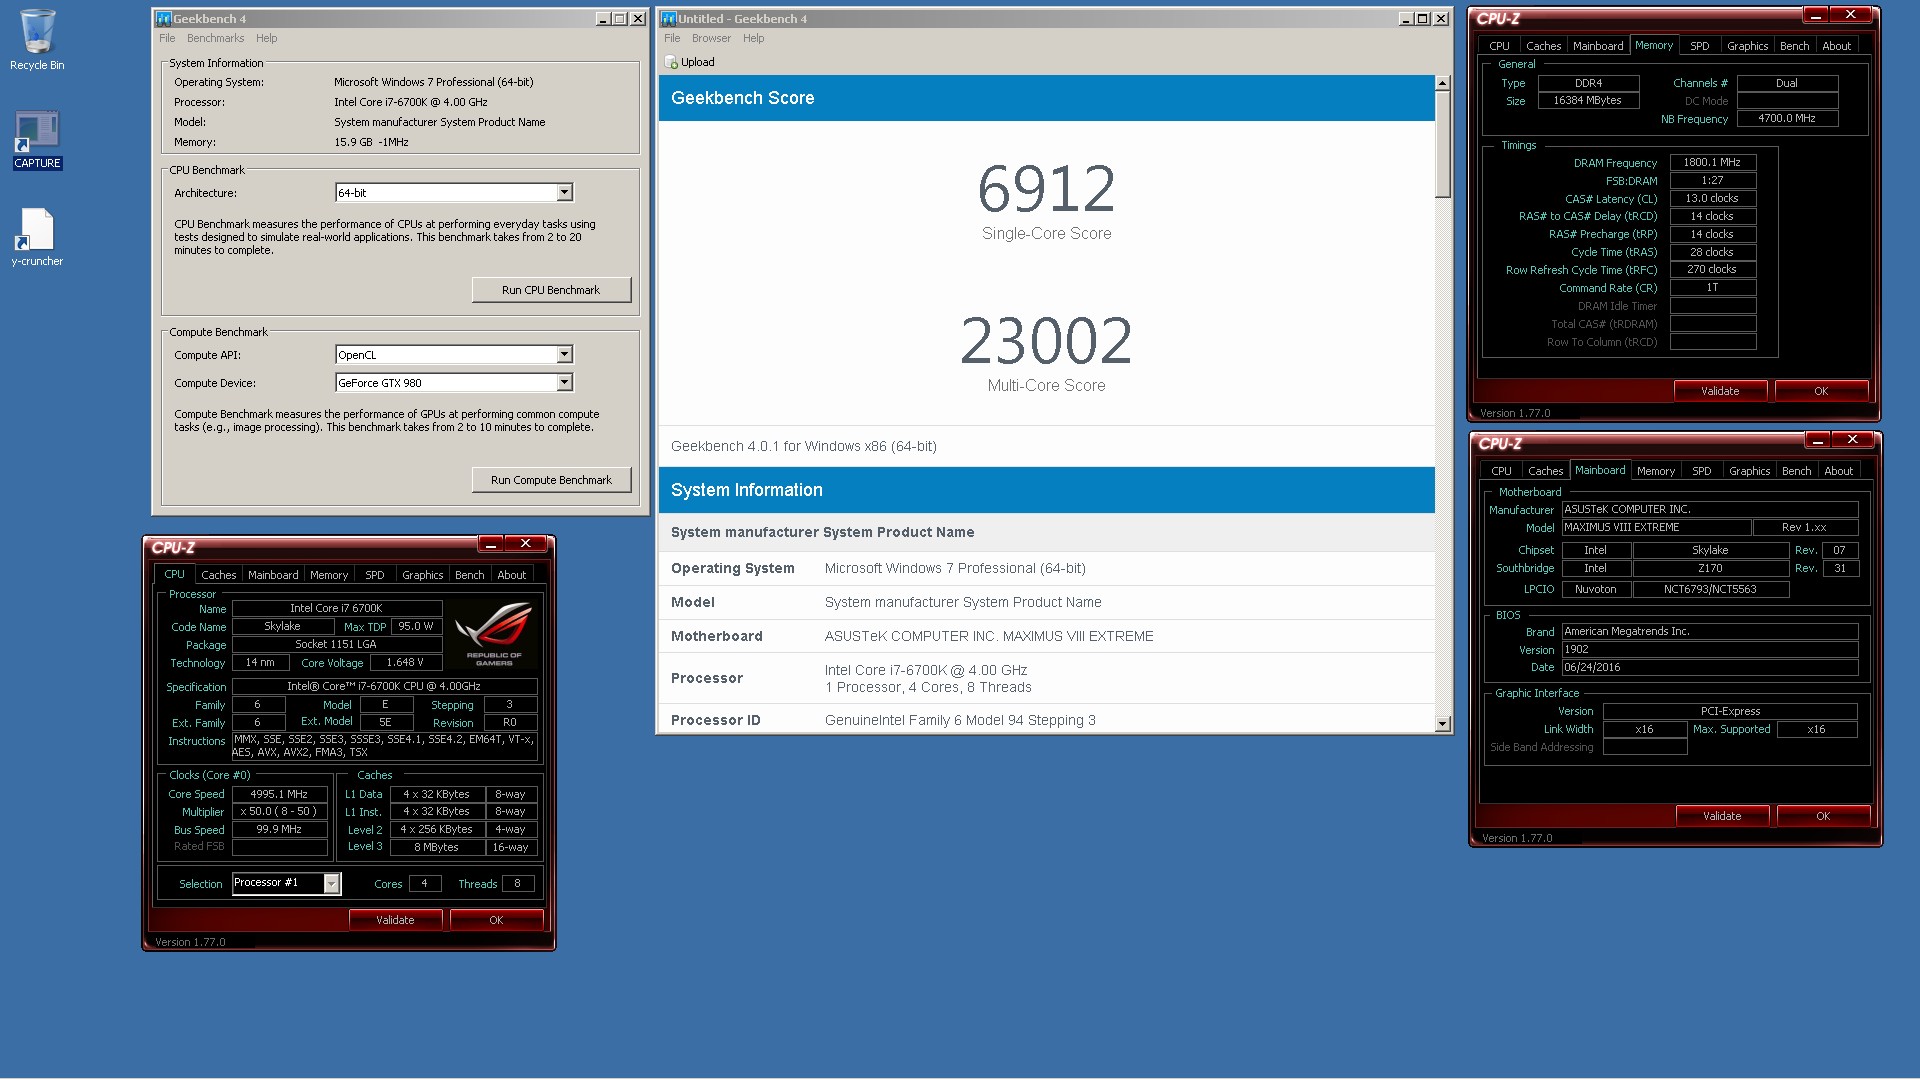Click the Run CPU Benchmark button
The height and width of the screenshot is (1080, 1920).
pos(551,290)
